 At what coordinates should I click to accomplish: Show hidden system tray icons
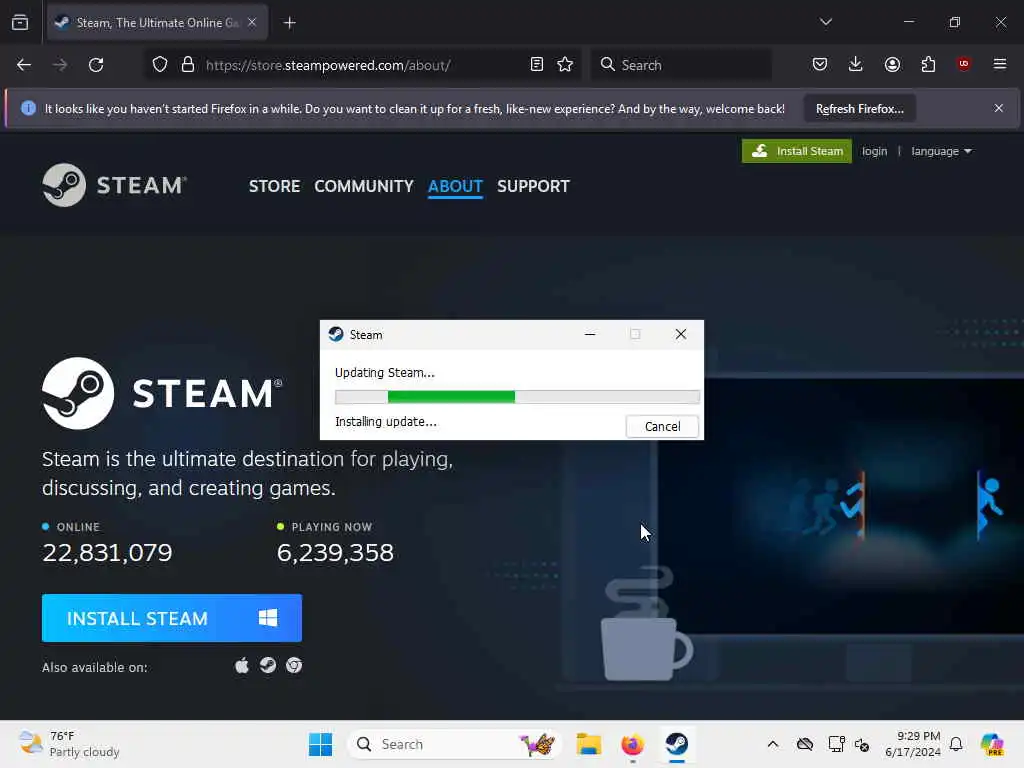(x=773, y=744)
